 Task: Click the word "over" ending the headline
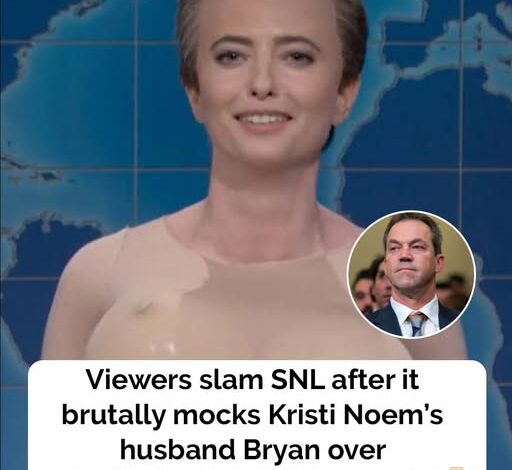(x=357, y=451)
